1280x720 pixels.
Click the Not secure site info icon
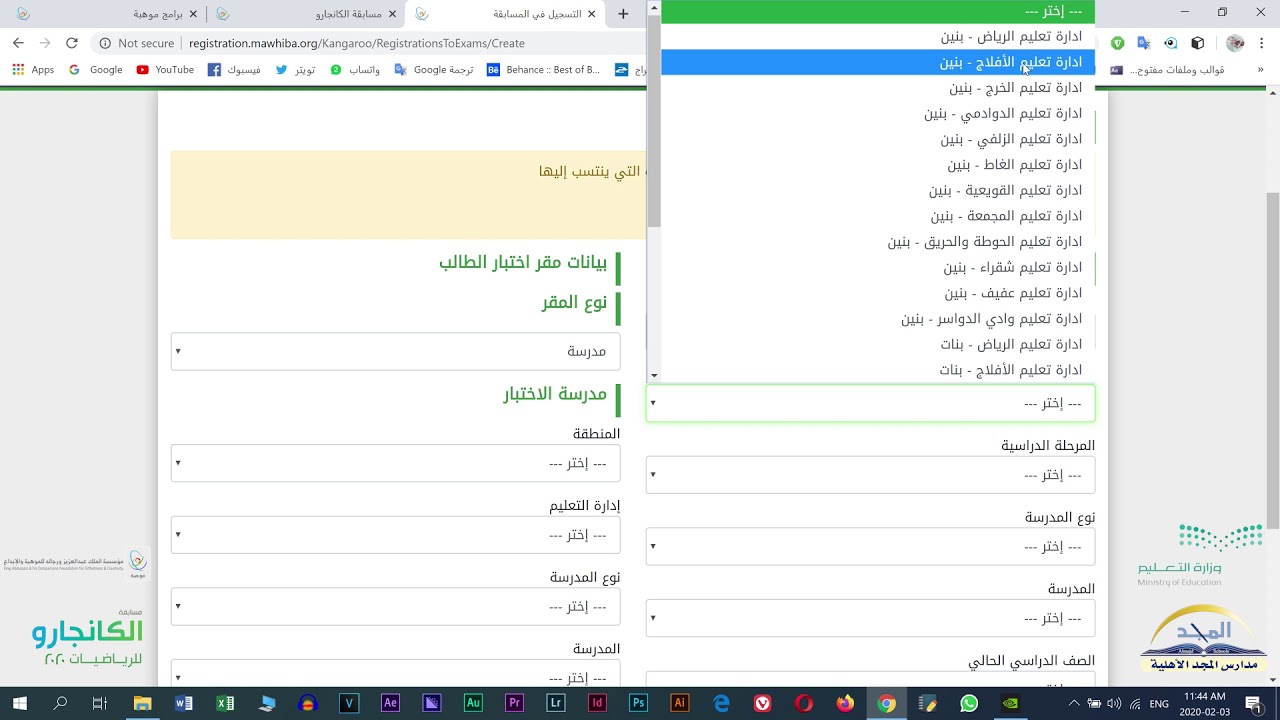click(105, 43)
